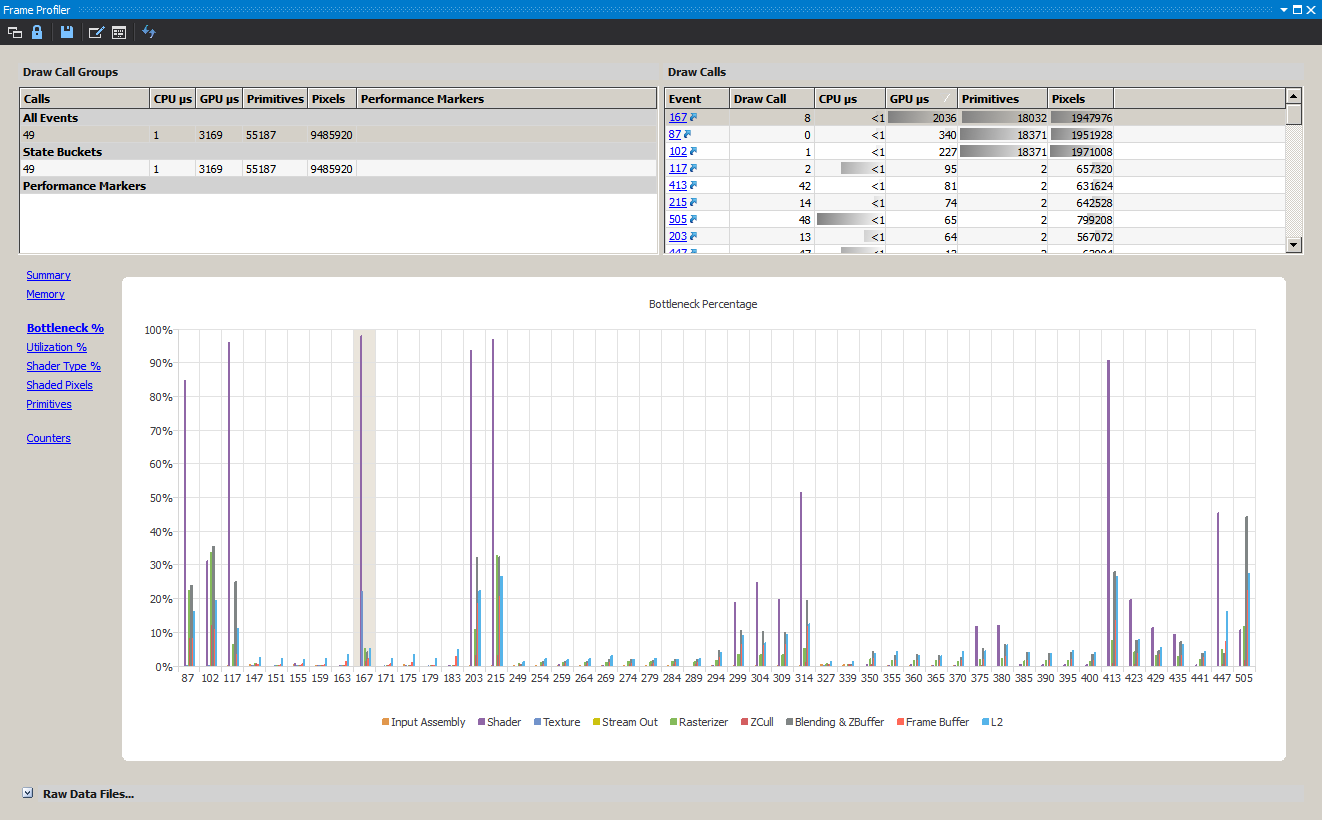Toggle the lock icon in the toolbar
This screenshot has height=820, width=1322.
pyautogui.click(x=37, y=32)
